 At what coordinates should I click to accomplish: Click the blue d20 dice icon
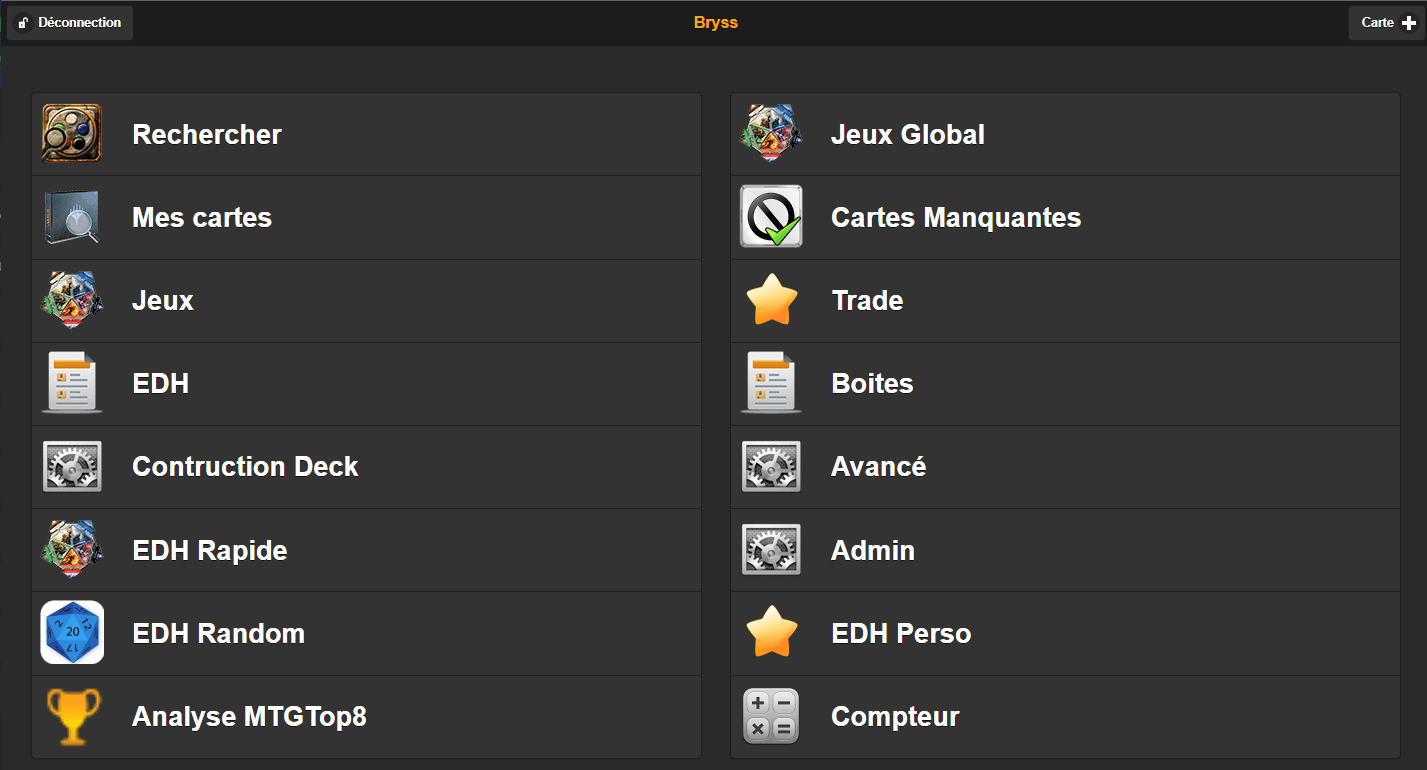(72, 633)
